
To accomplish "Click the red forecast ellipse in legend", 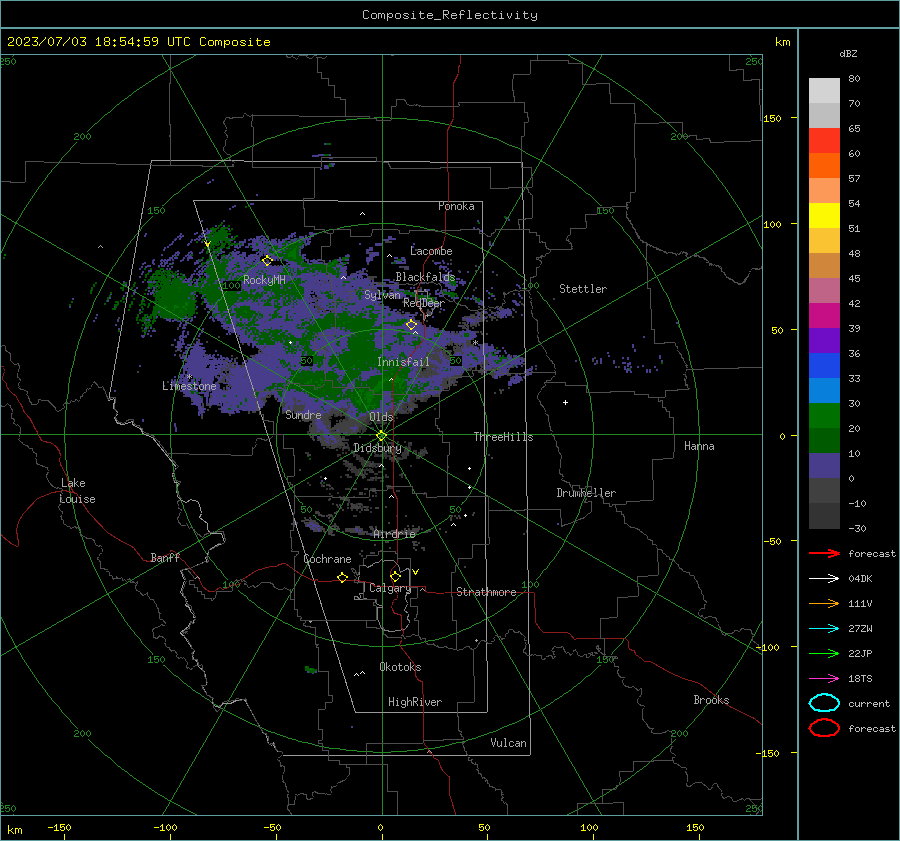I will pyautogui.click(x=824, y=728).
